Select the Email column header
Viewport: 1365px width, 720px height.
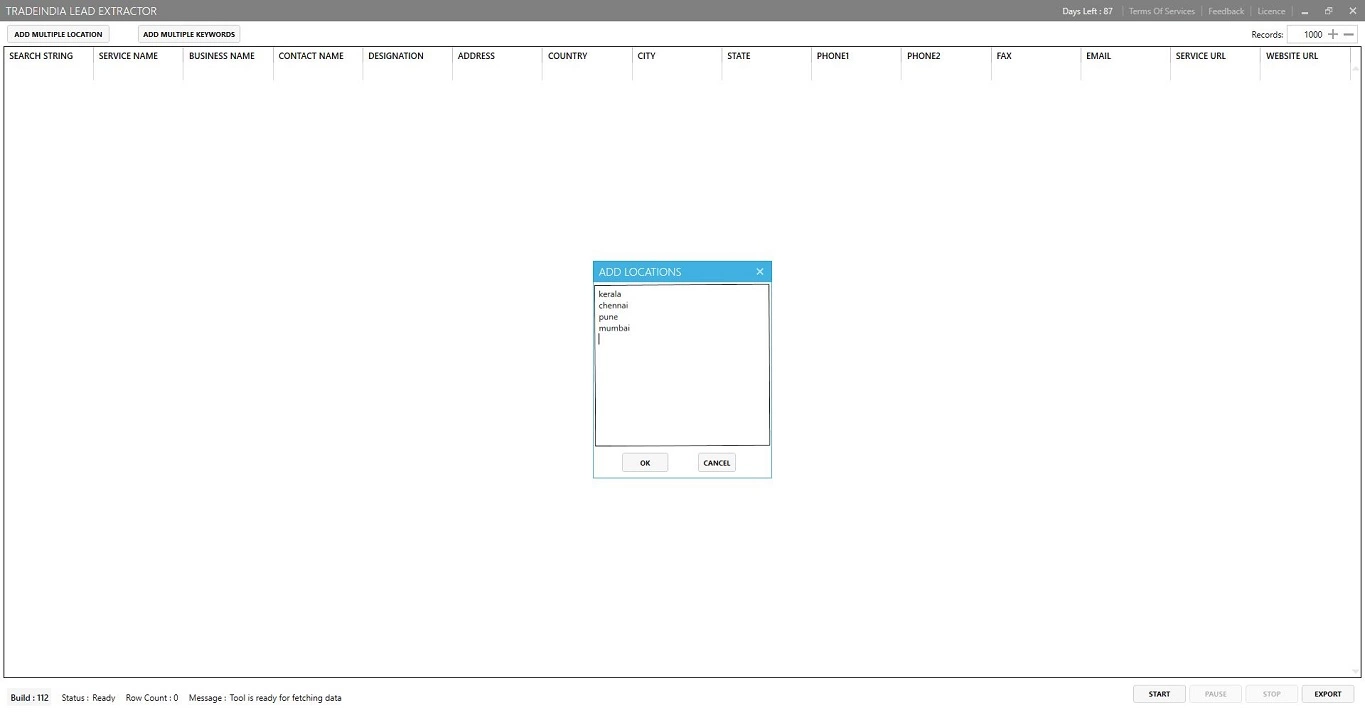(x=1098, y=56)
